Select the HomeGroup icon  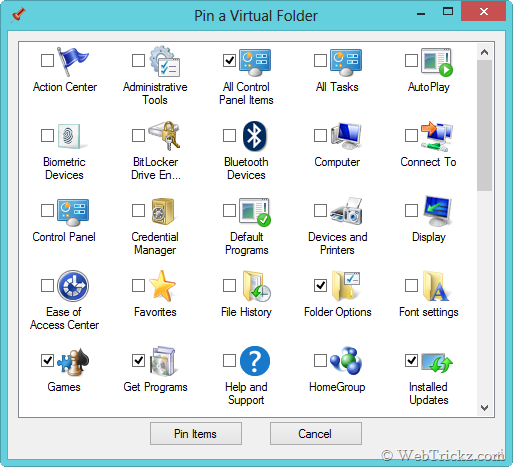346,361
